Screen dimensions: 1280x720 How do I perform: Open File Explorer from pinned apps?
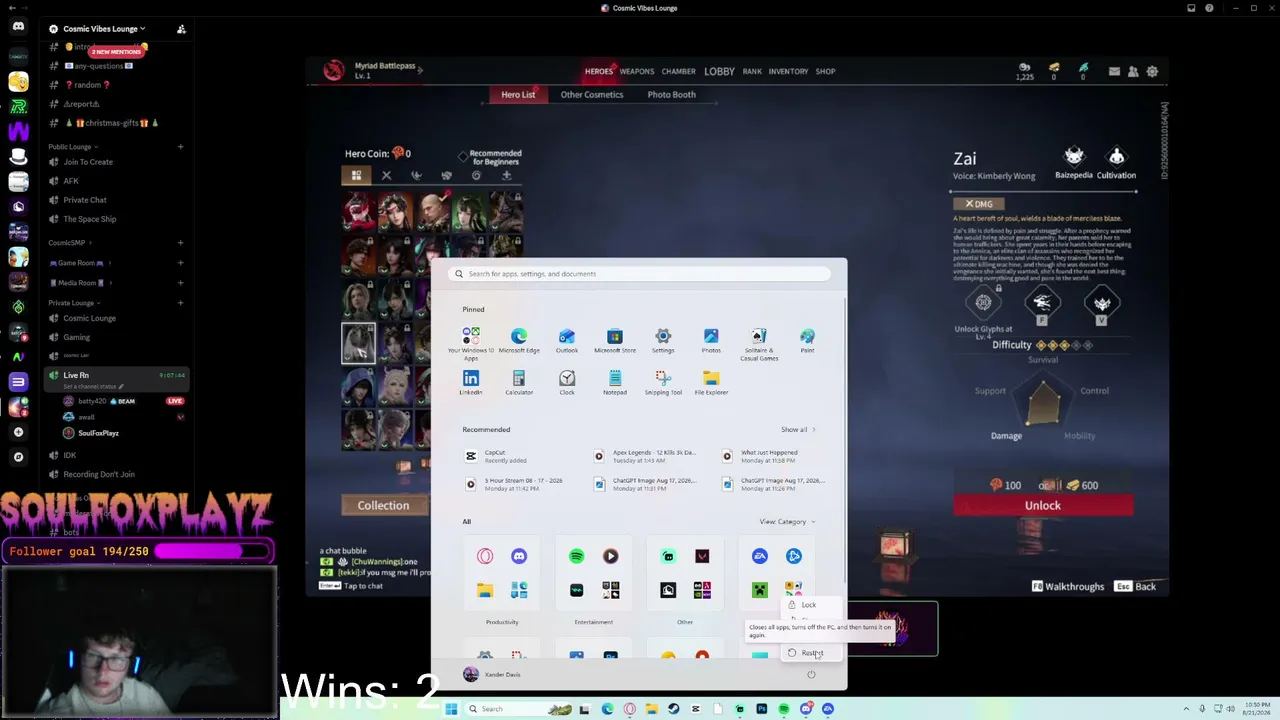click(711, 382)
